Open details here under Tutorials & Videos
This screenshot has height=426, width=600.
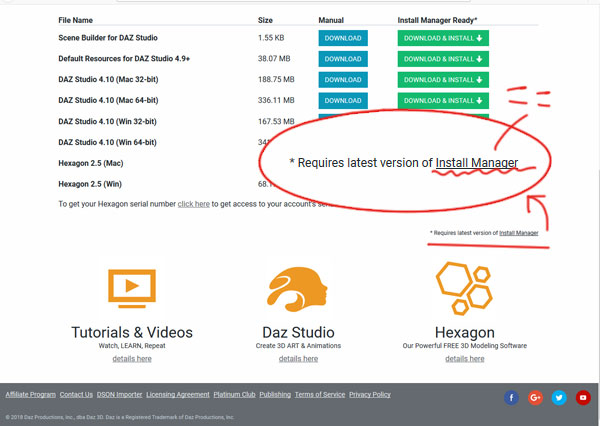132,359
